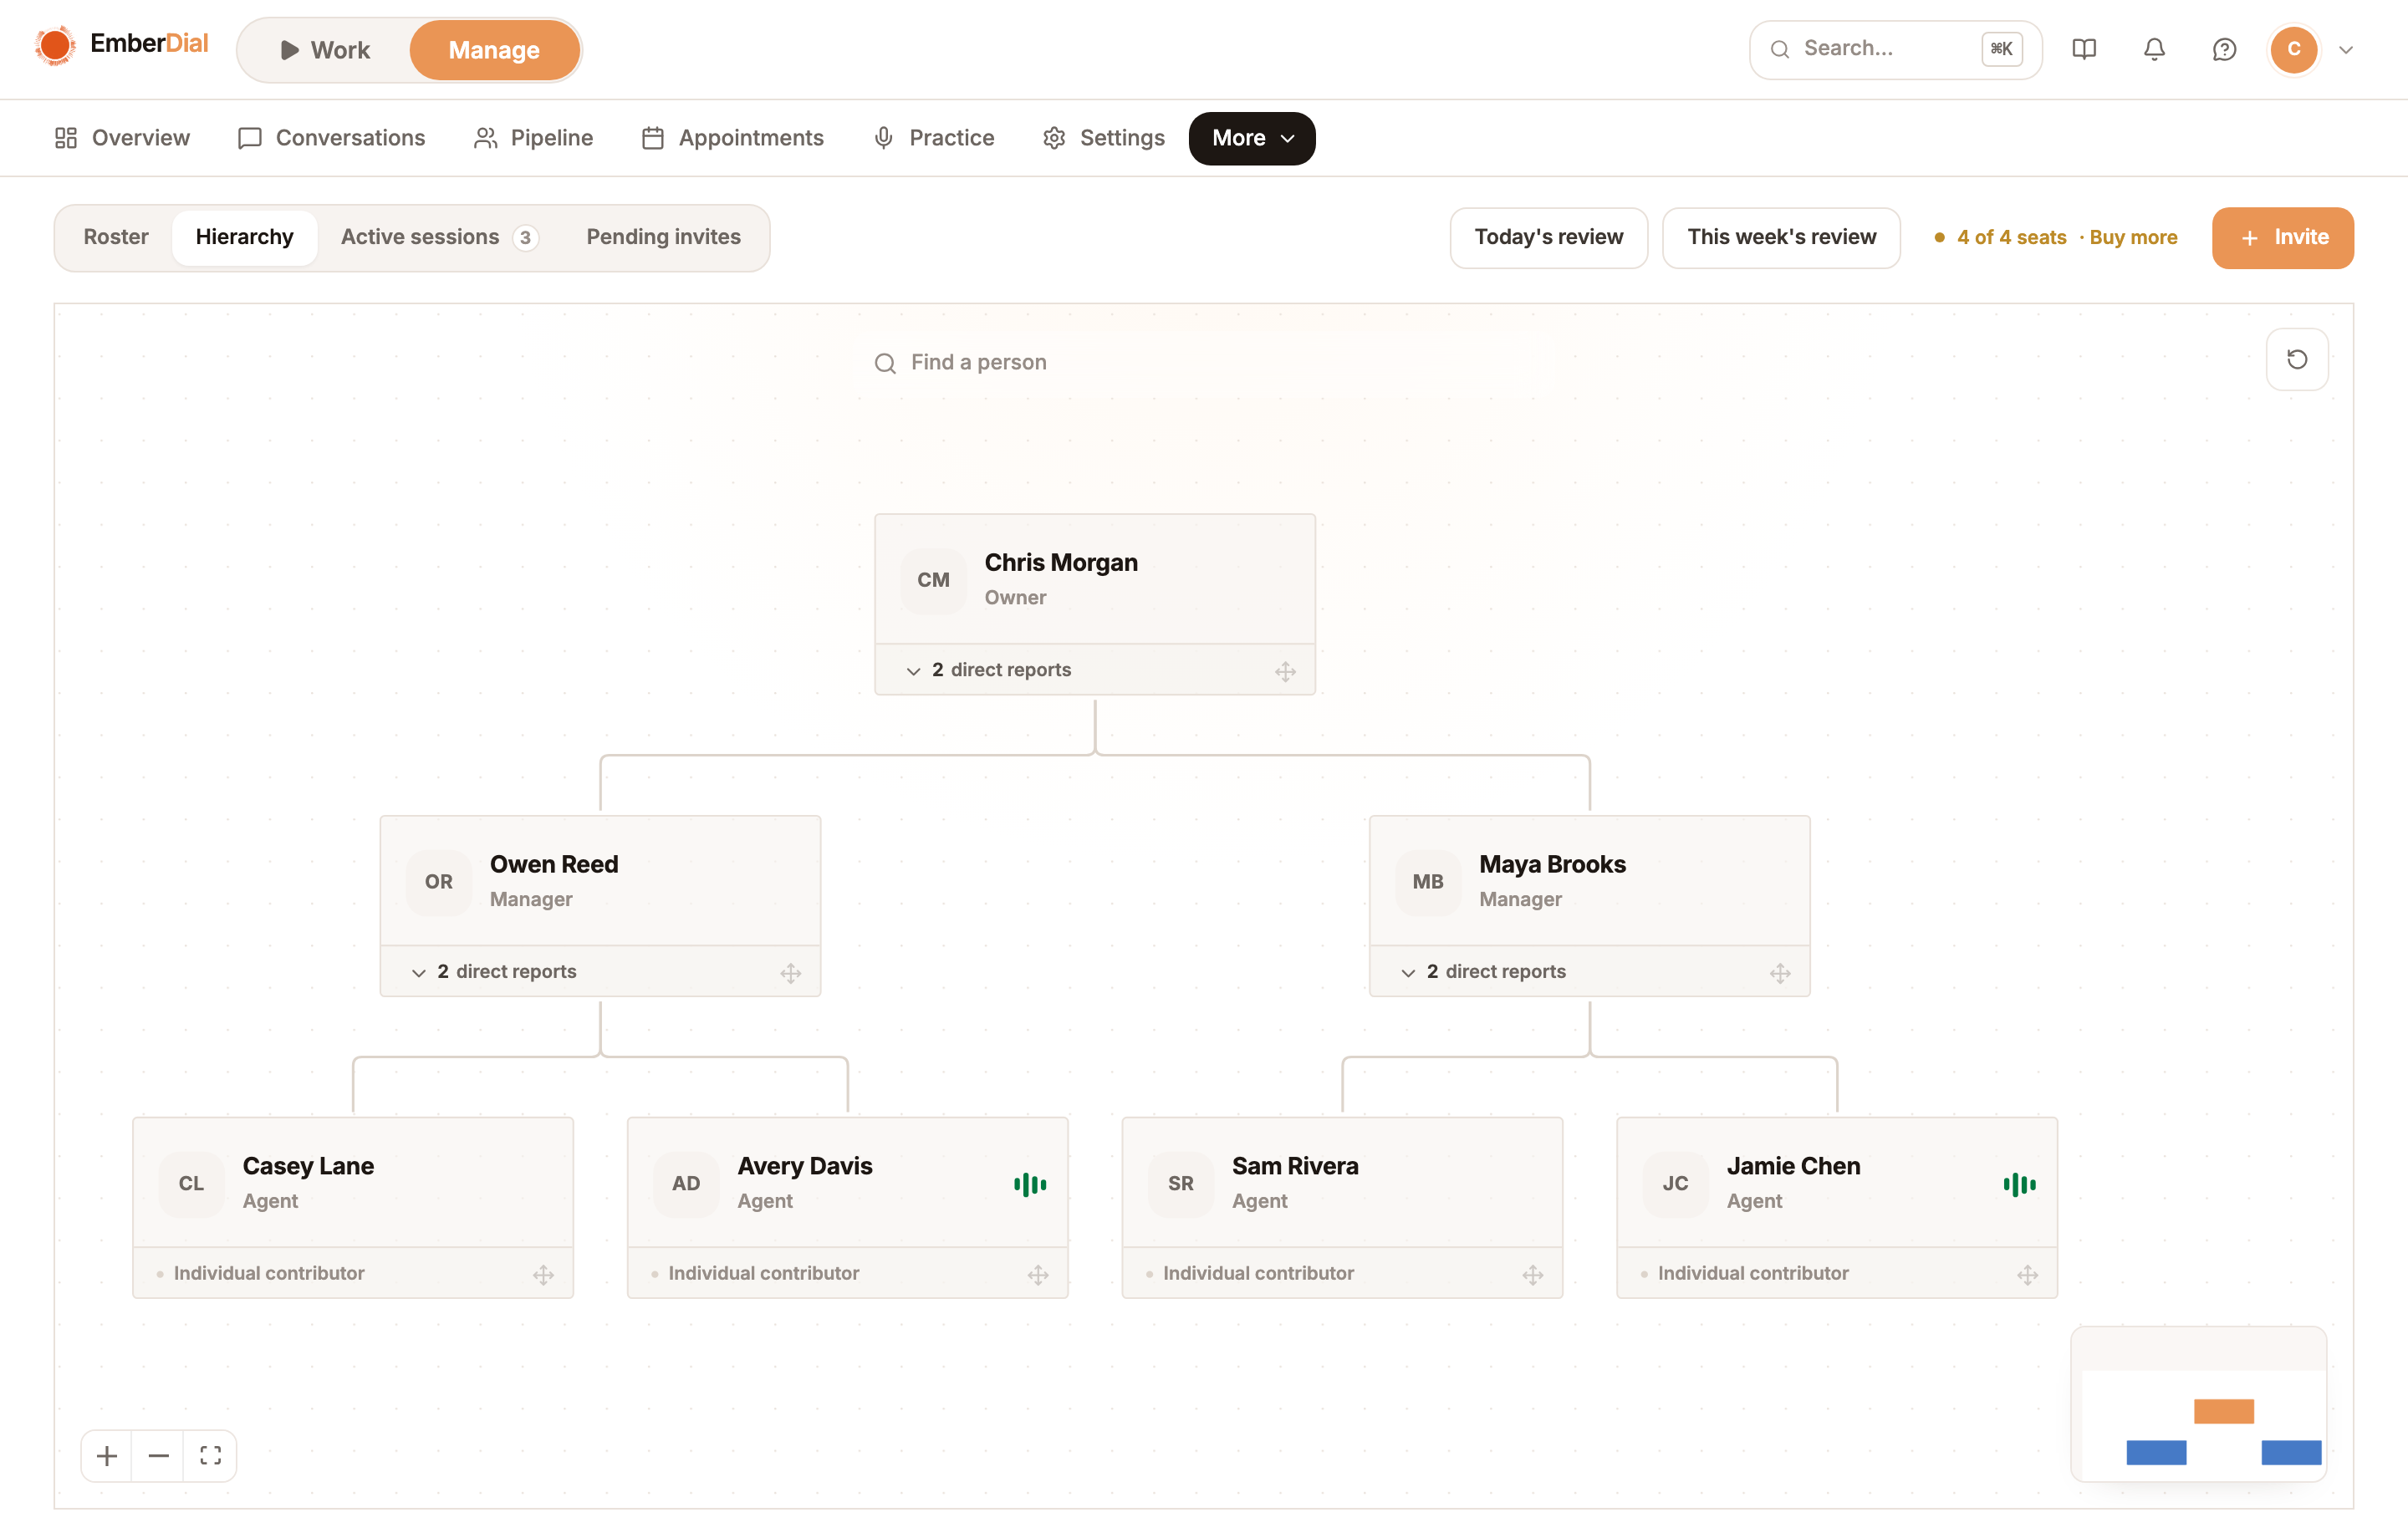Screen dimensions: 2408x1538
Task: Select the Active sessions tab
Action: pyautogui.click(x=440, y=237)
